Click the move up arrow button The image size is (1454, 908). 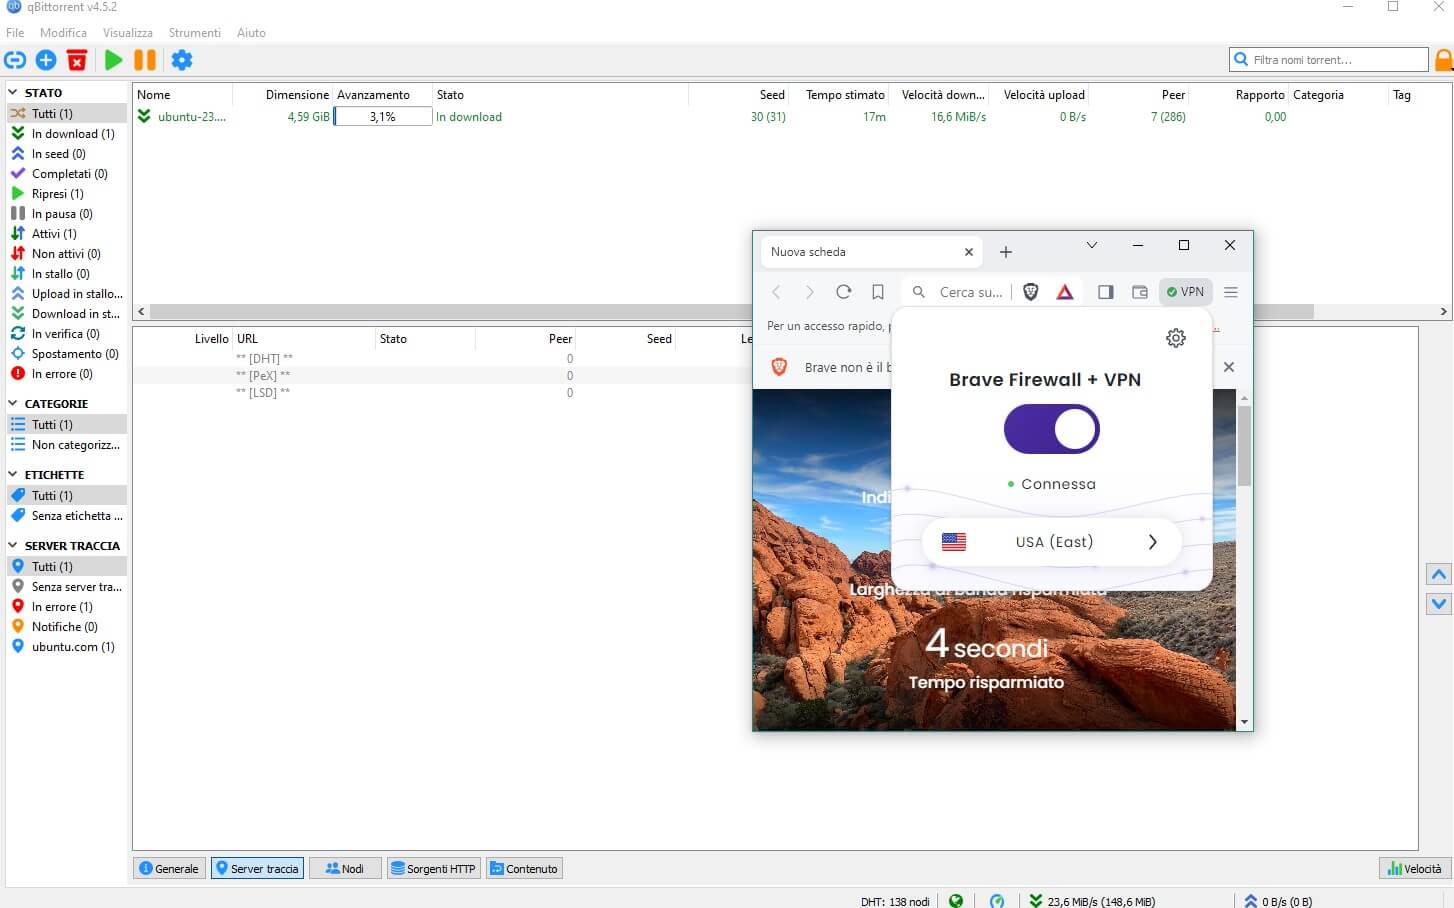[1439, 574]
